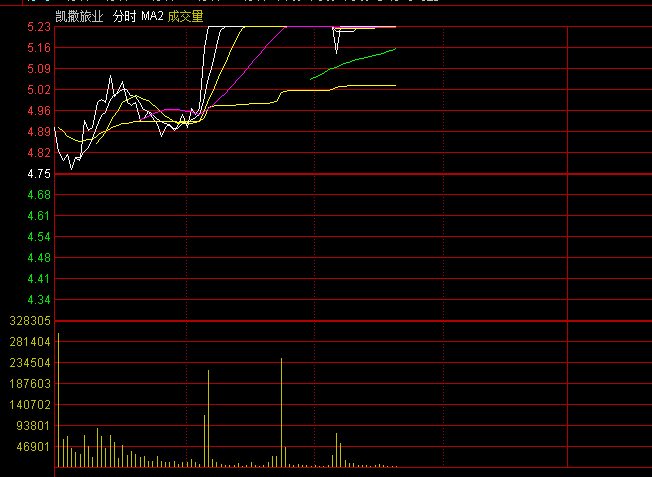The height and width of the screenshot is (477, 652).
Task: Click the MA2 indicator label
Action: 152,17
